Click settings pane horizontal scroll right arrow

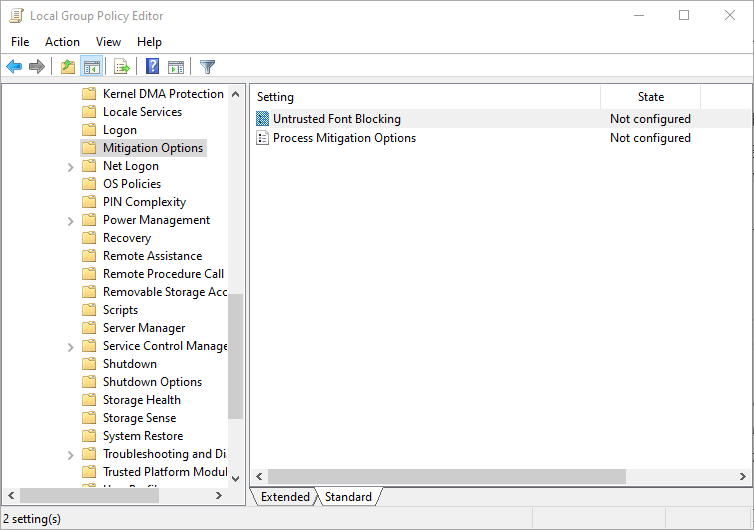(742, 476)
